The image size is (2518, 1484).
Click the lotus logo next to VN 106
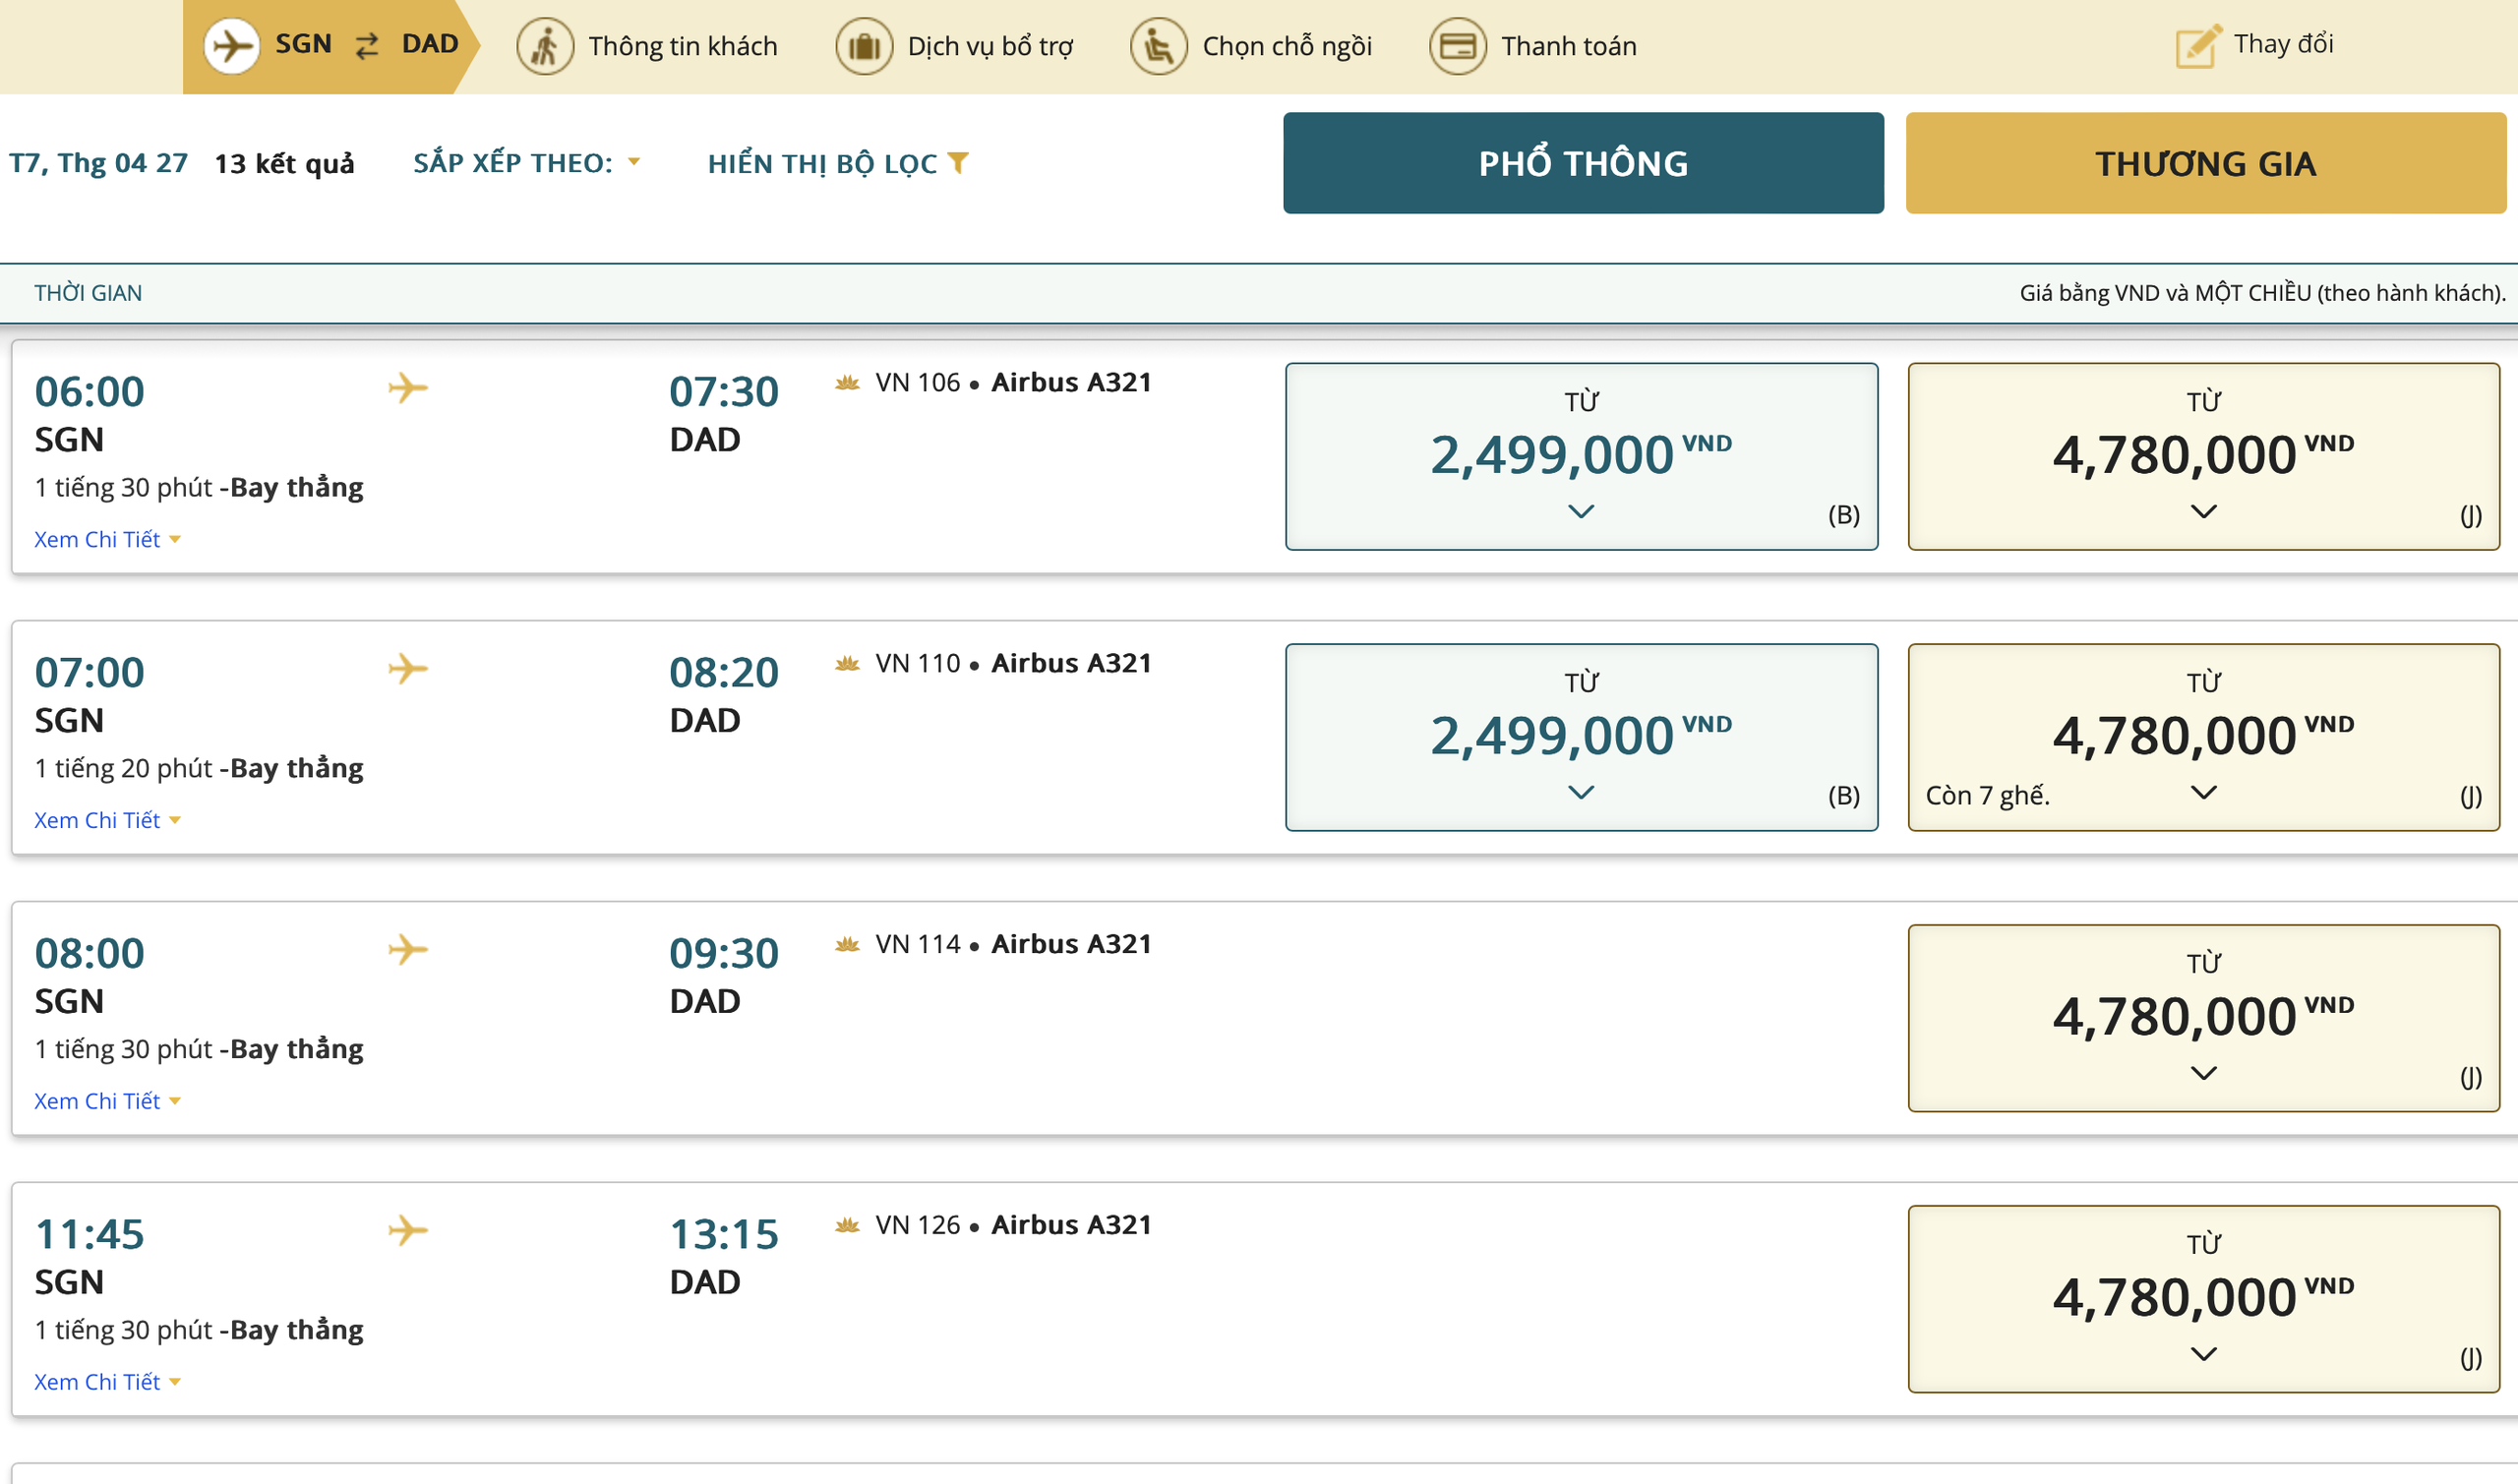tap(848, 382)
